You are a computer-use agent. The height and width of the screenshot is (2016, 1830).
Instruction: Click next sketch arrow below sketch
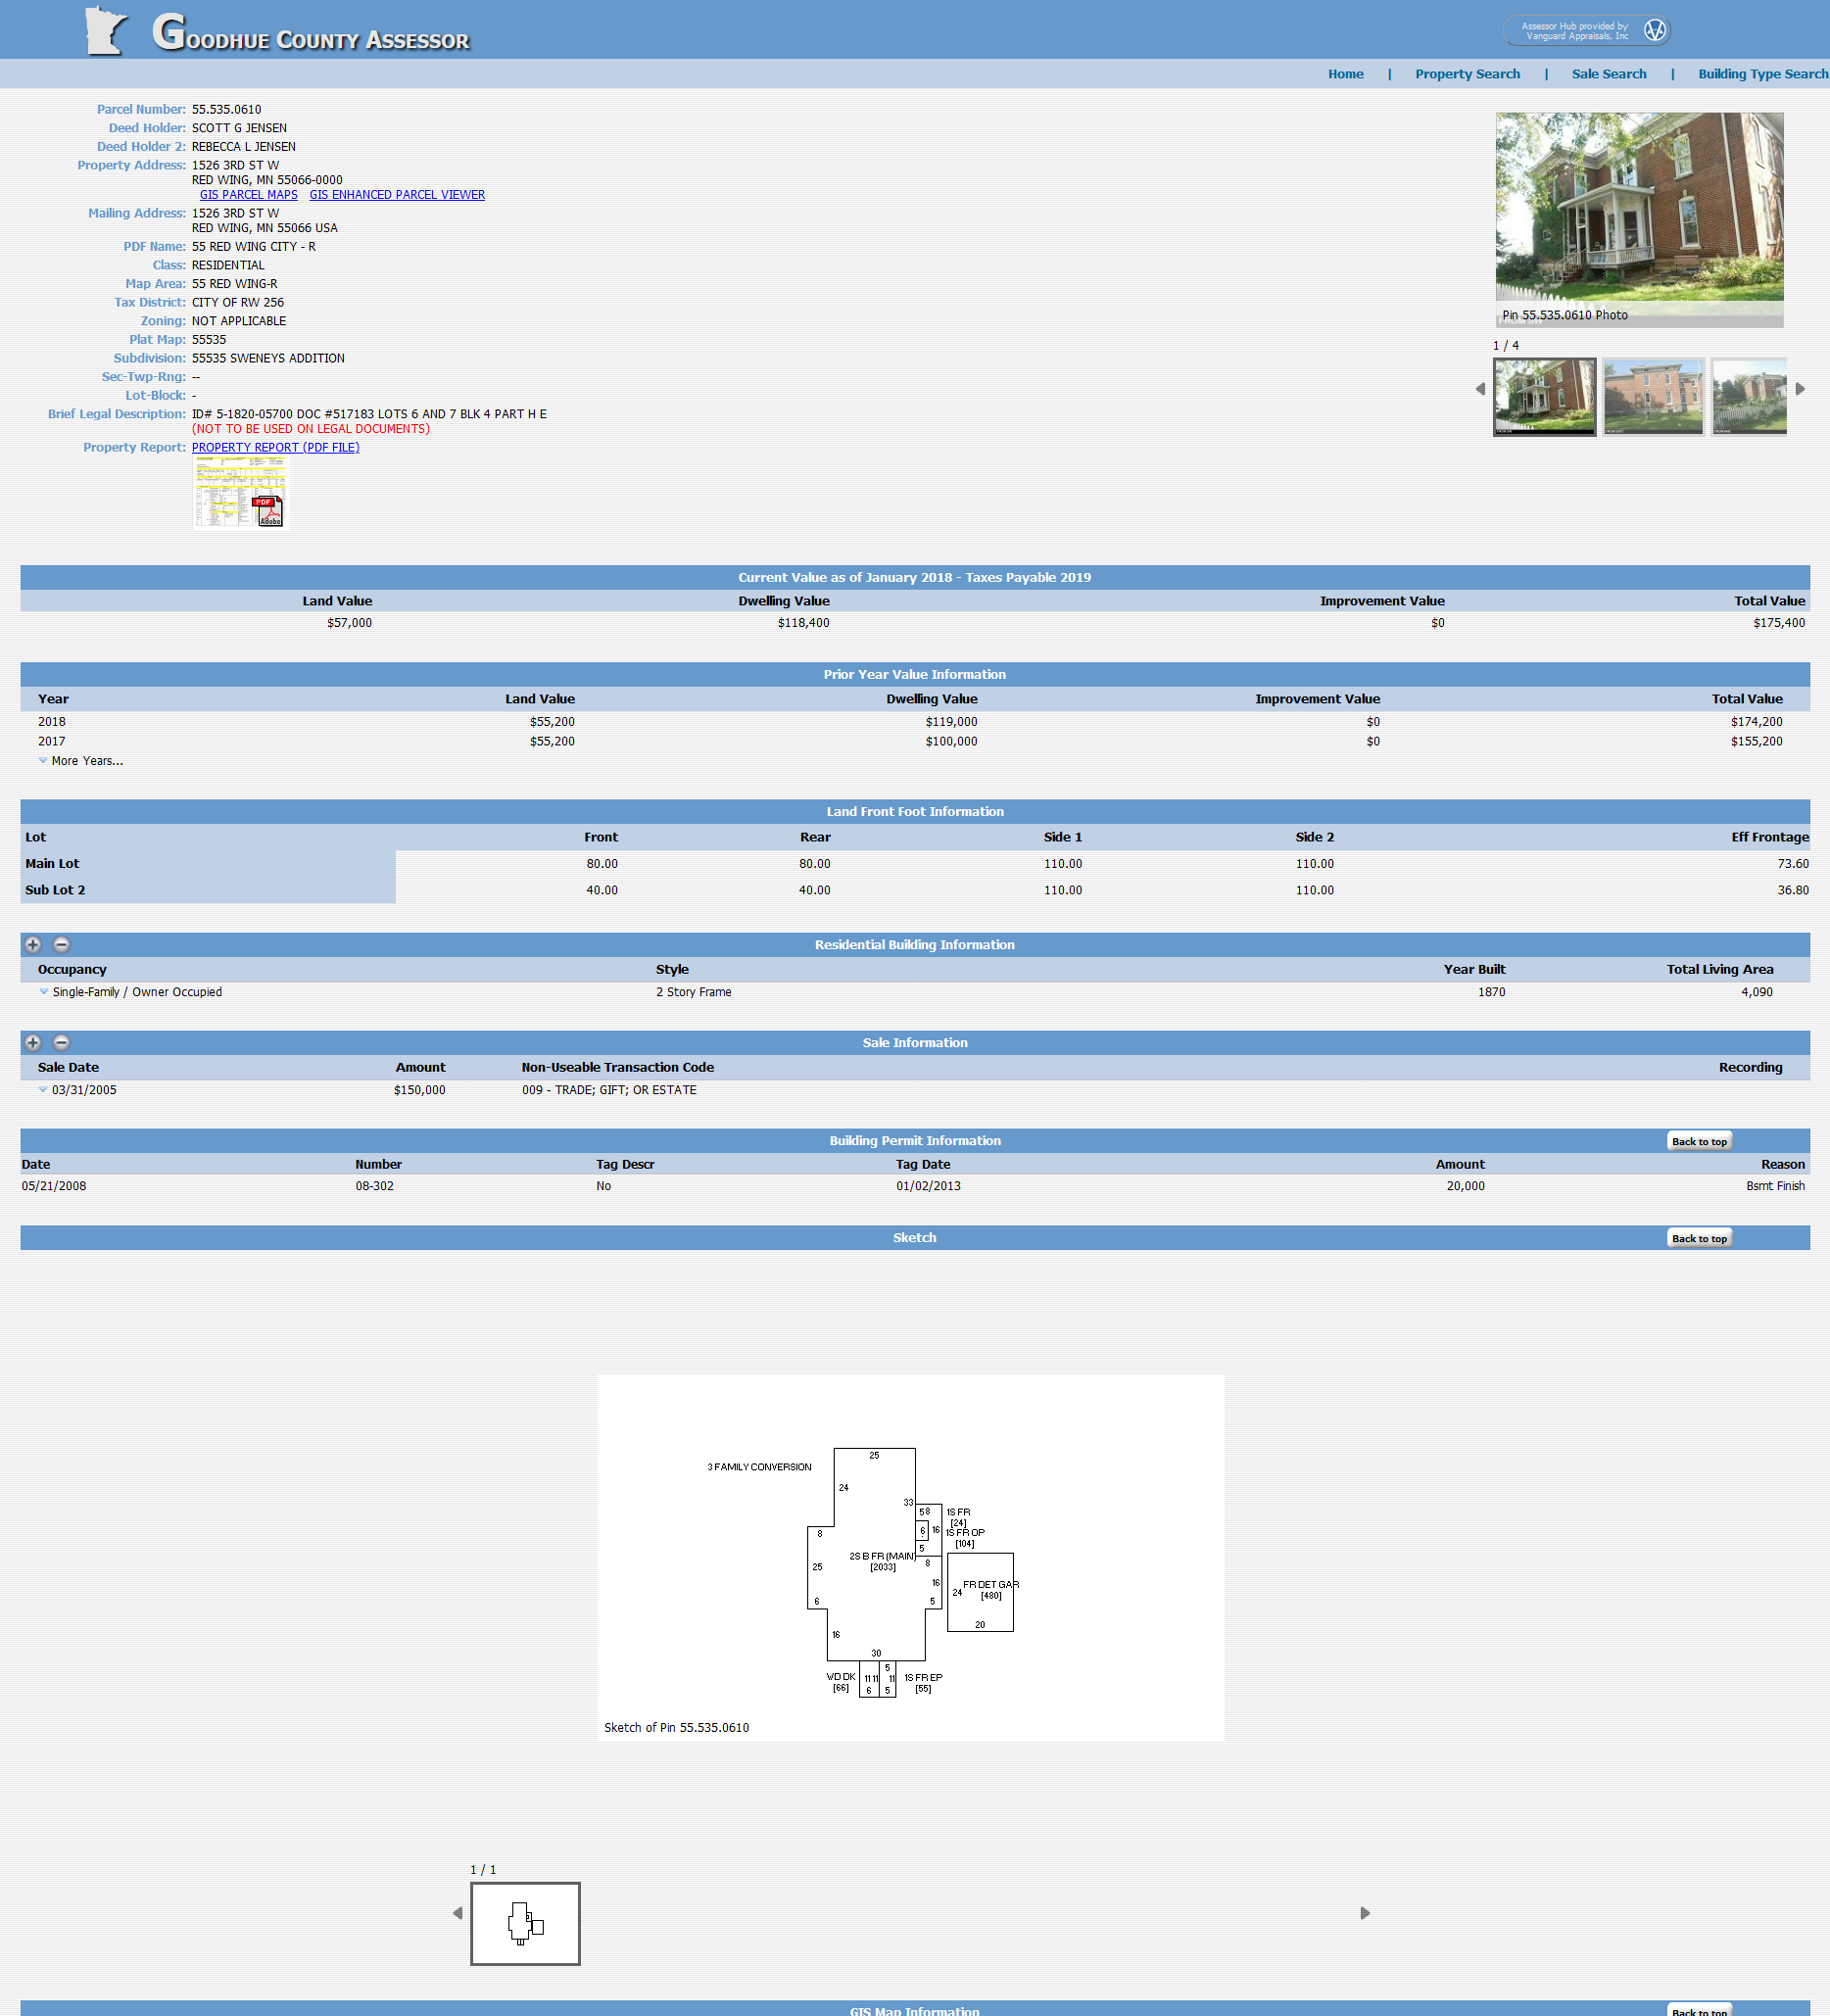1365,1913
